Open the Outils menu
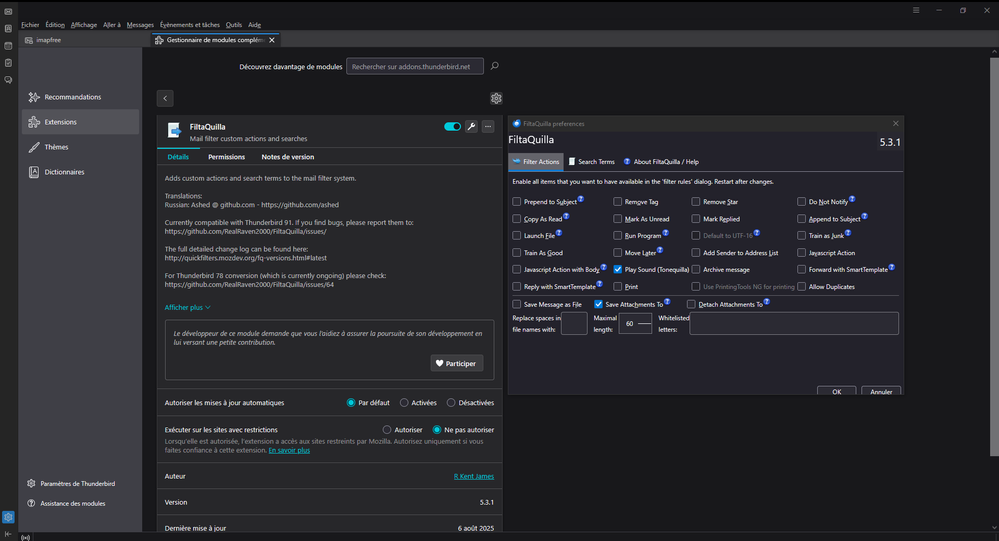This screenshot has width=999, height=541. click(234, 24)
